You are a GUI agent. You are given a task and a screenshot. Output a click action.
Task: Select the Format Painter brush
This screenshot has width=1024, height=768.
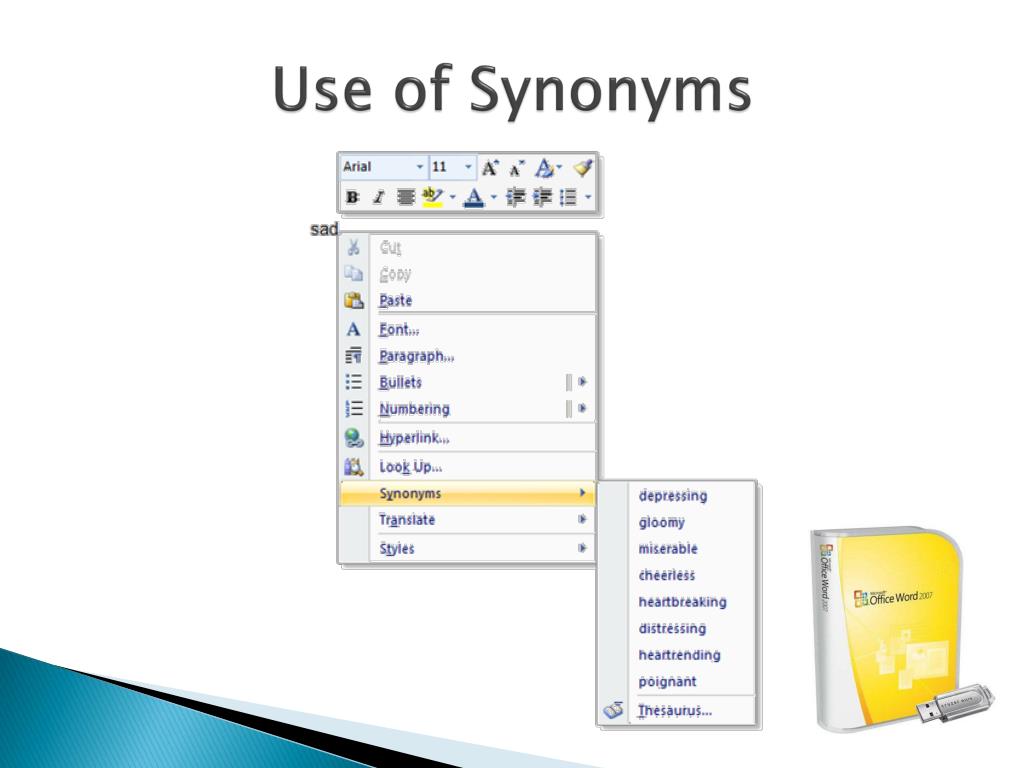(583, 168)
